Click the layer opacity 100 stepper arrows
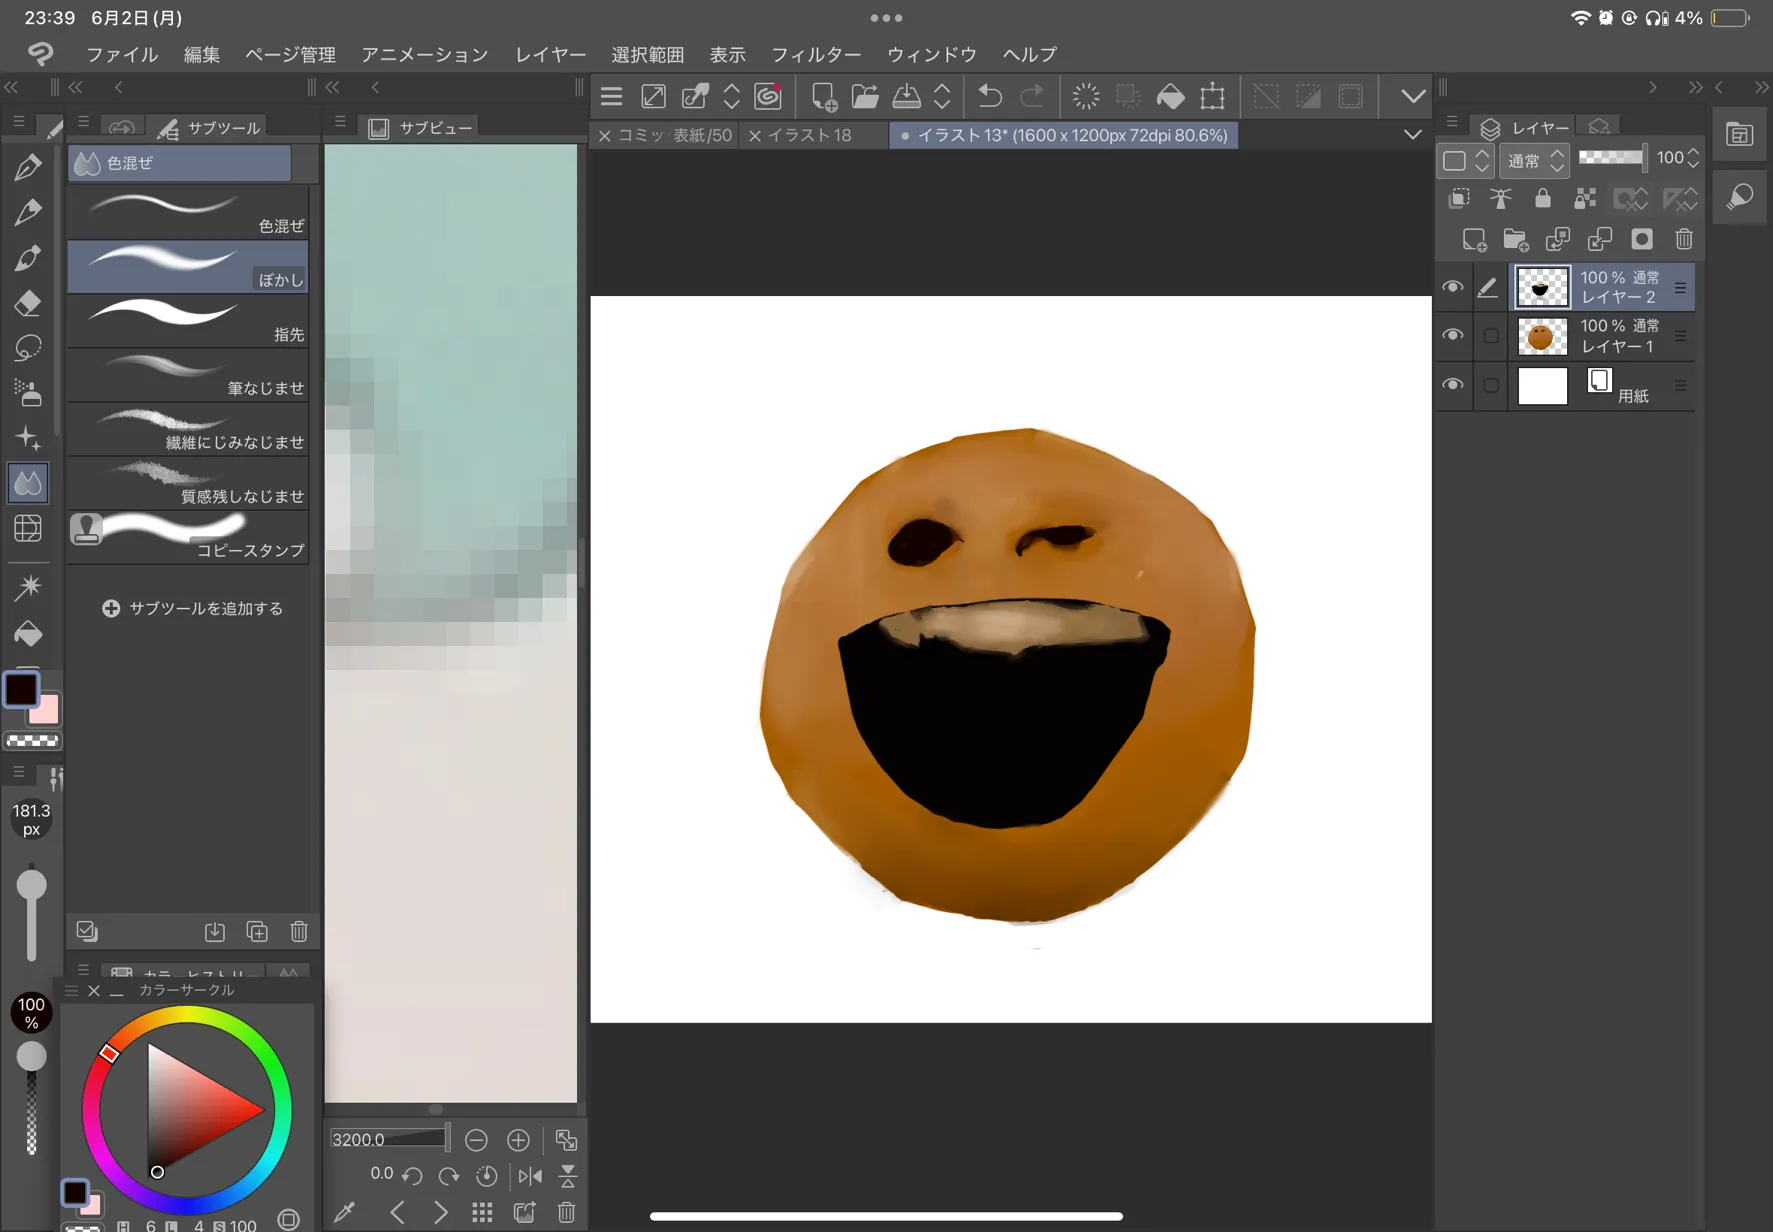Screen dimensions: 1773x1232 1693,158
